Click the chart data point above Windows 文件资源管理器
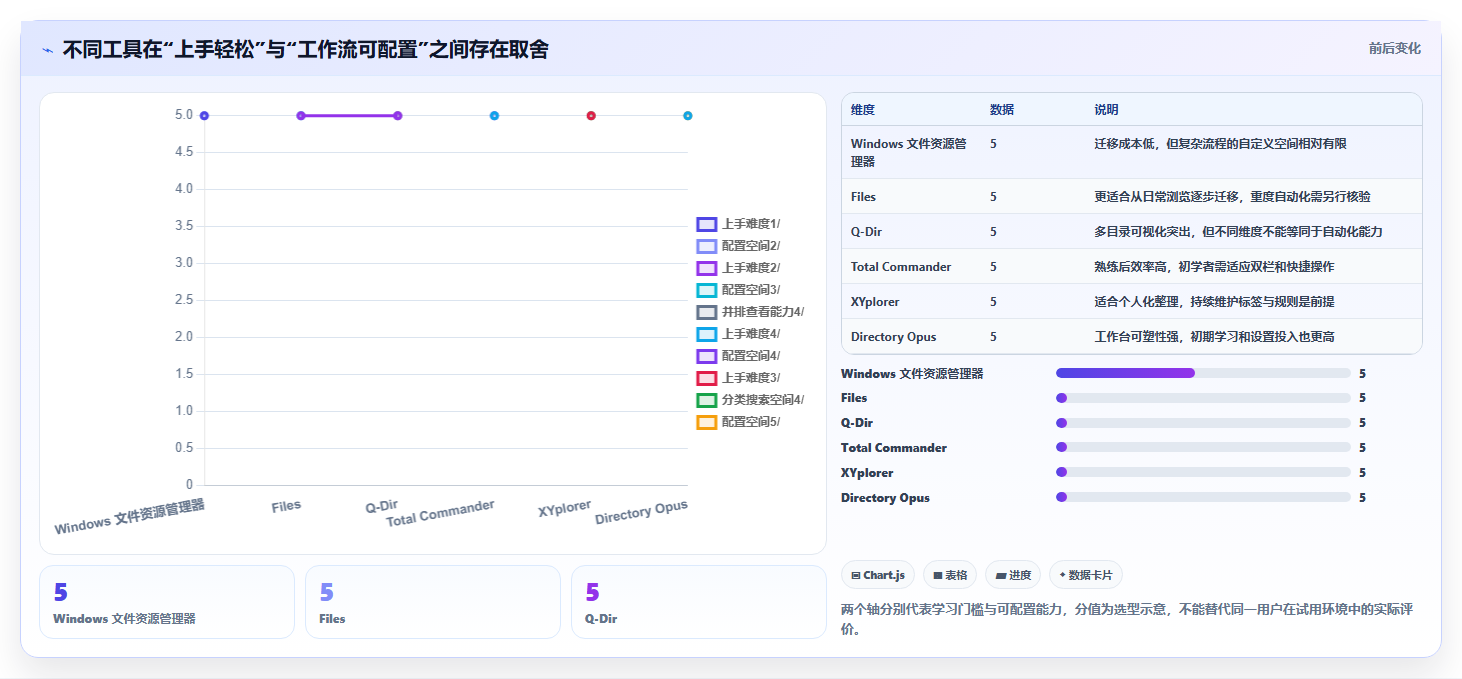Image resolution: width=1462 pixels, height=679 pixels. (x=204, y=116)
